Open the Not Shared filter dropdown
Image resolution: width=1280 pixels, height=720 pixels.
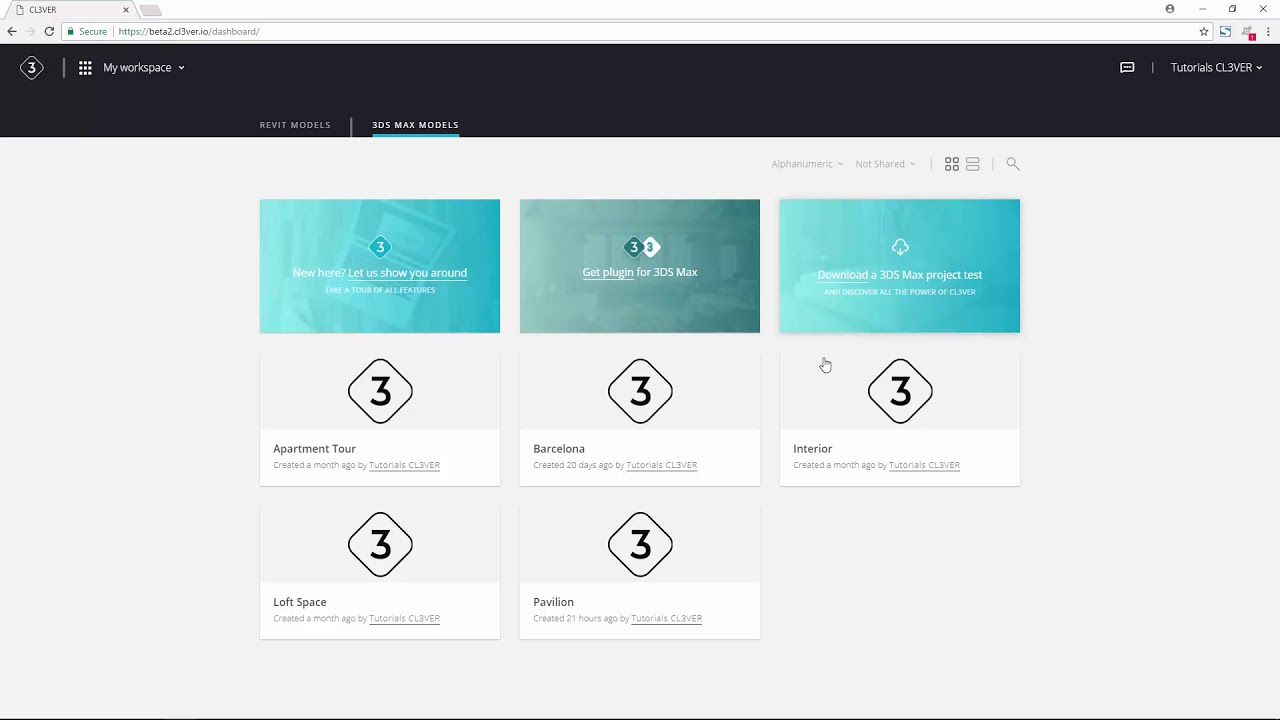(885, 164)
